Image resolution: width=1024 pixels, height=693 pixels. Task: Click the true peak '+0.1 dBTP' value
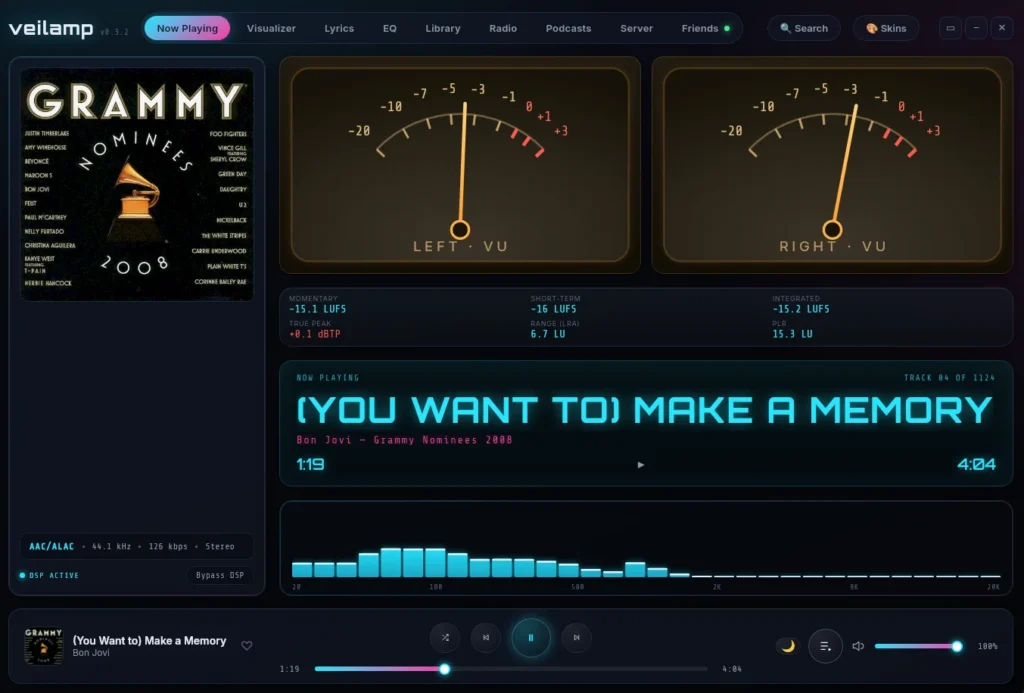click(x=315, y=334)
